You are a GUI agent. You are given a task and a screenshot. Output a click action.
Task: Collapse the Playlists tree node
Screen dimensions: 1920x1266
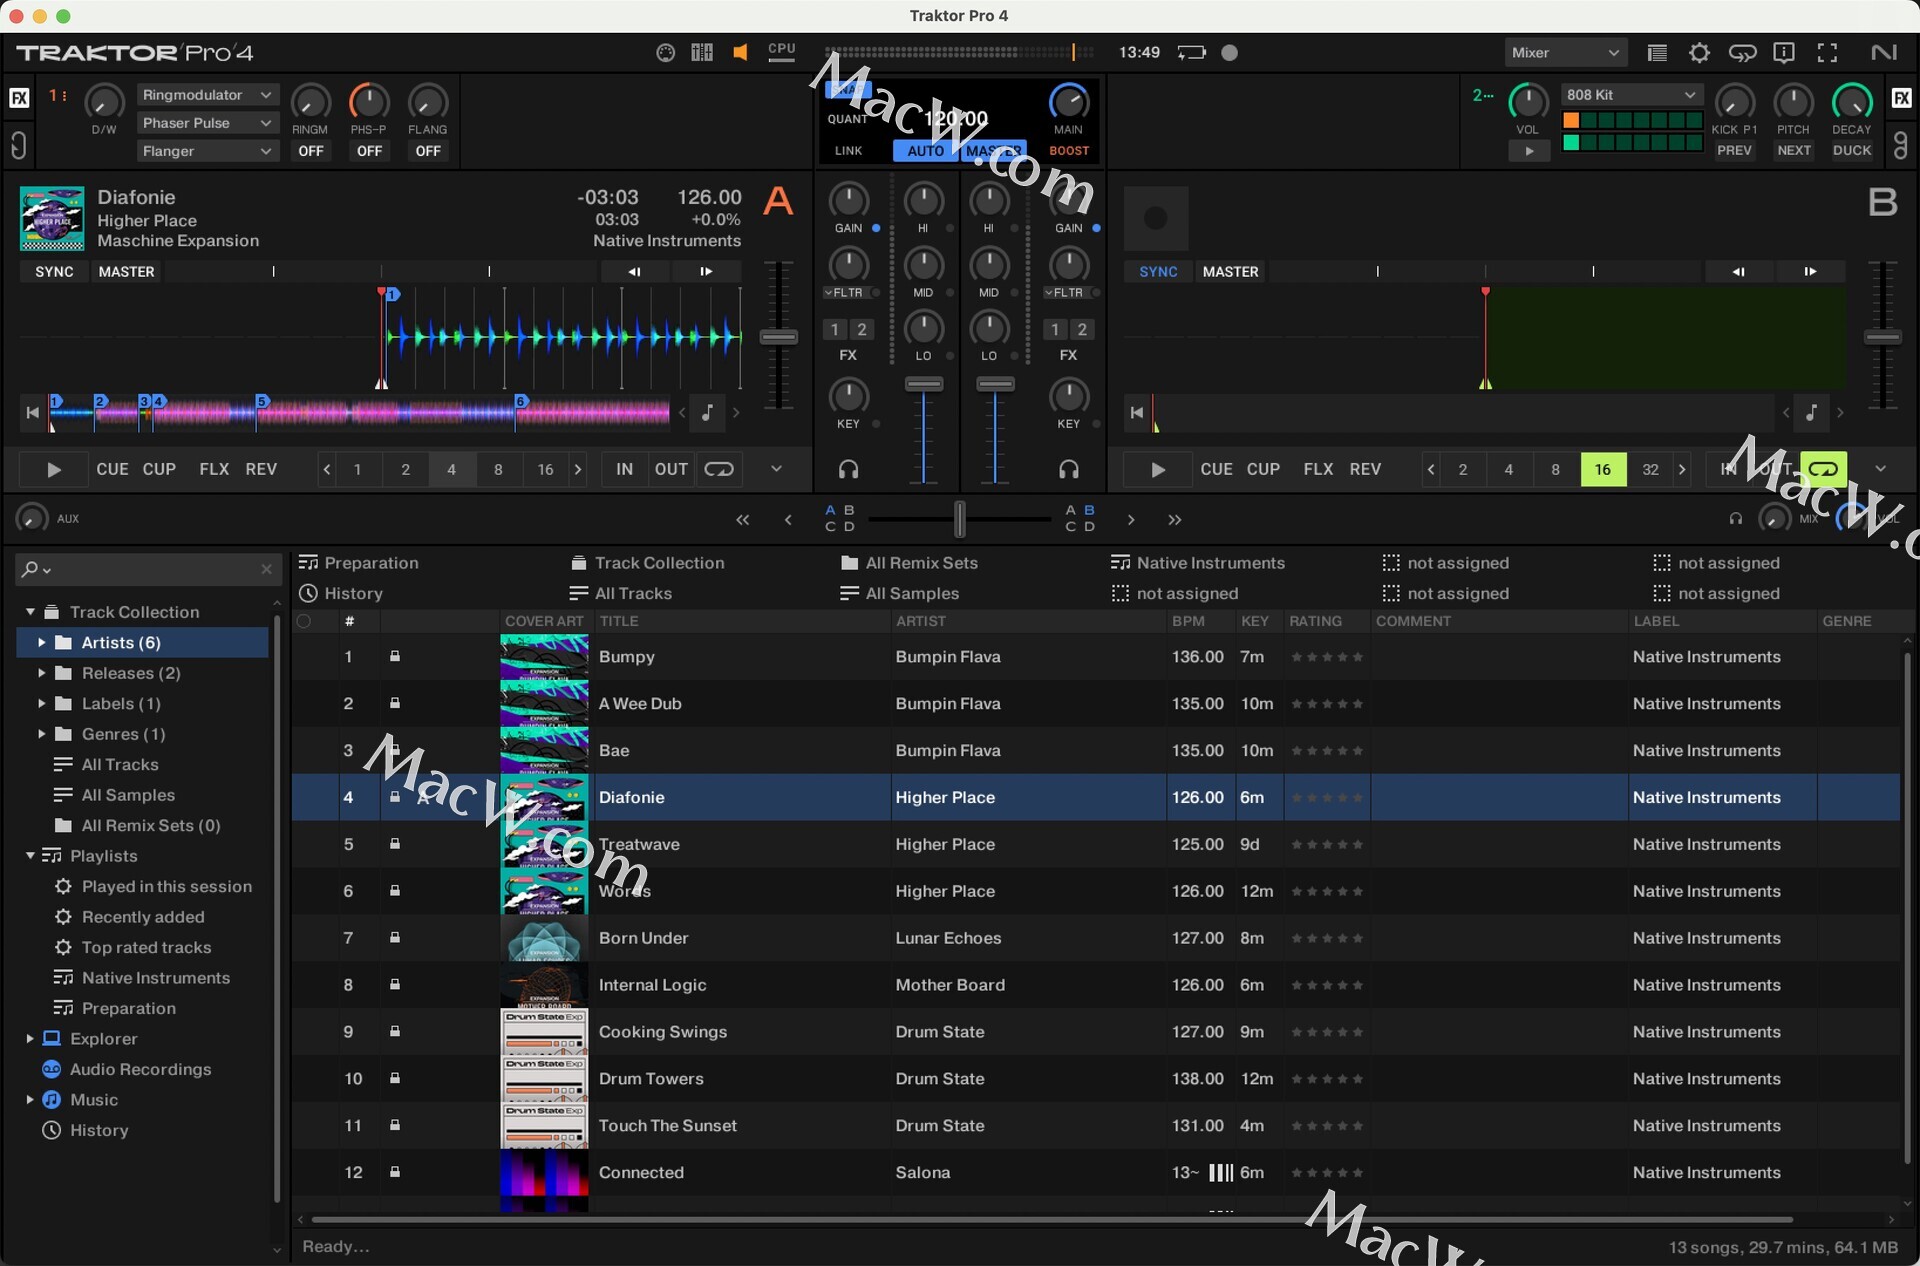pyautogui.click(x=30, y=856)
